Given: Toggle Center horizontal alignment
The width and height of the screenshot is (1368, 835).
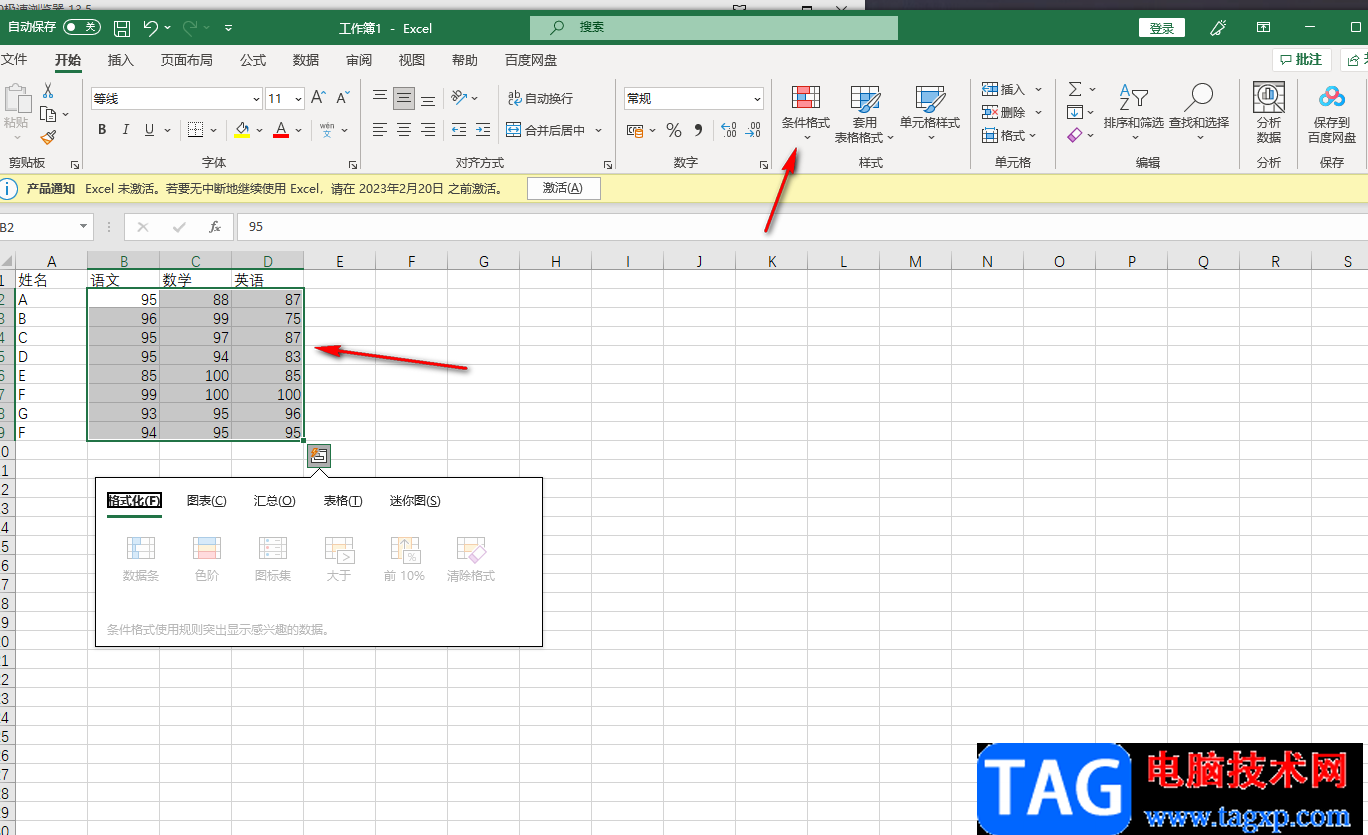Looking at the screenshot, I should click(x=404, y=130).
